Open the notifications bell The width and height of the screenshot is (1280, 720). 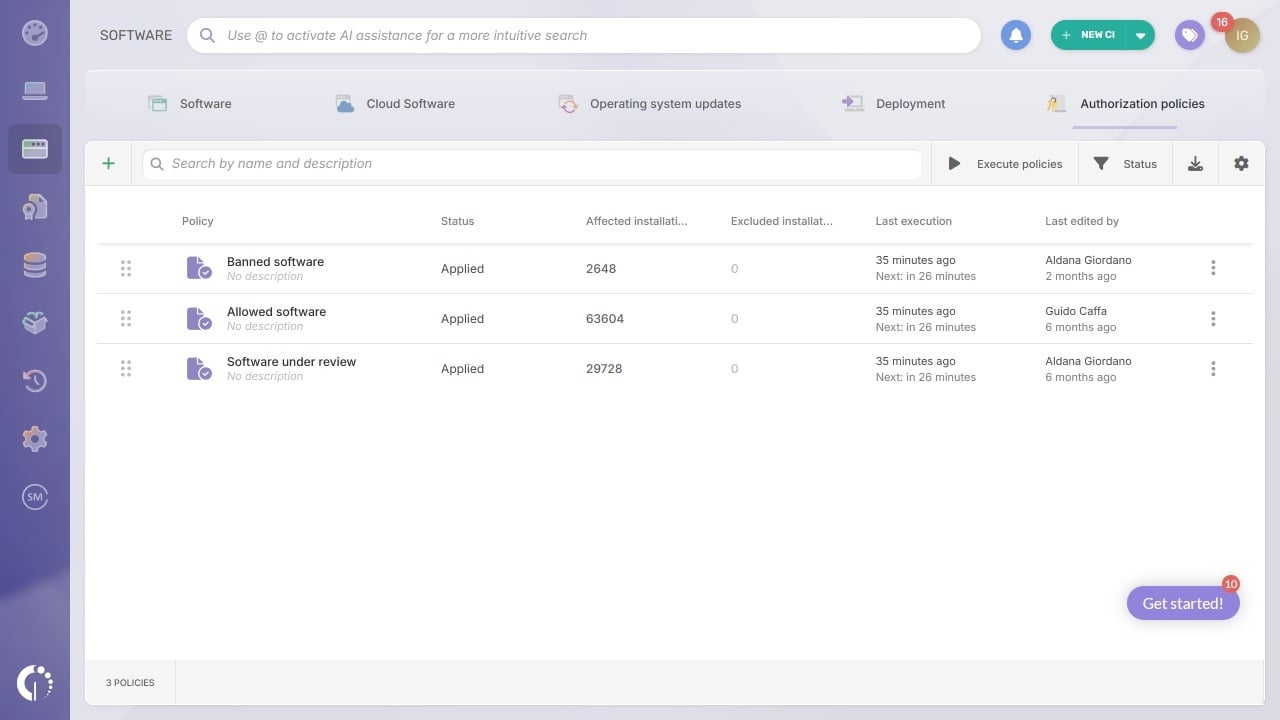[x=1016, y=35]
